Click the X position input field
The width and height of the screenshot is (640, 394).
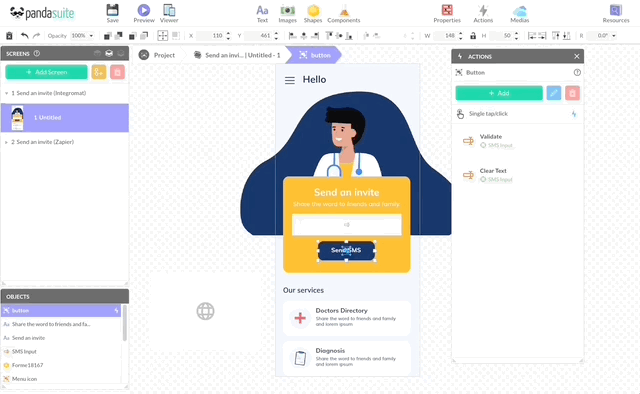click(210, 36)
